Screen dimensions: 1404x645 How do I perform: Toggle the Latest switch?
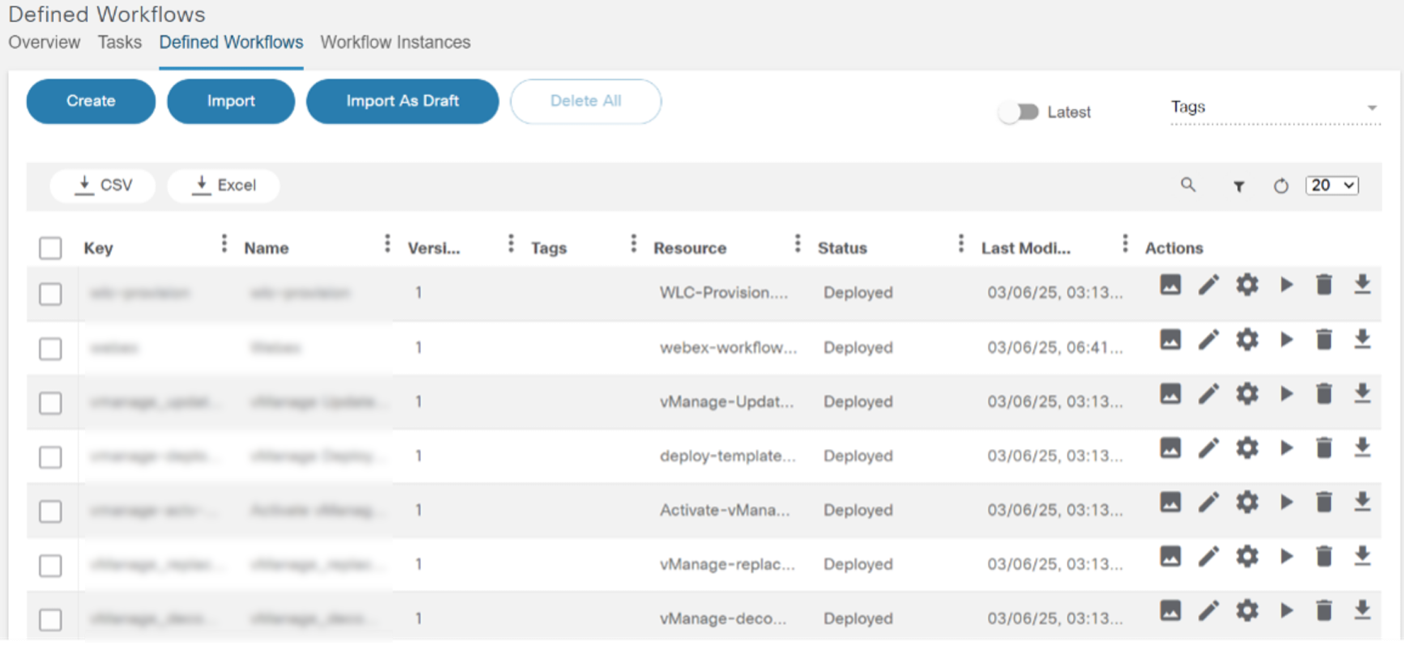pos(1019,112)
